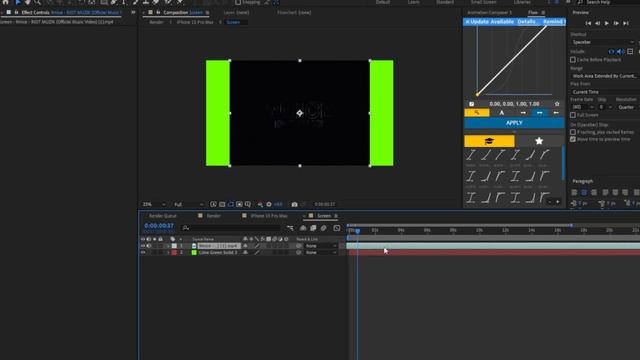This screenshot has width=640, height=360.
Task: Play the preview
Action: pos(607,23)
